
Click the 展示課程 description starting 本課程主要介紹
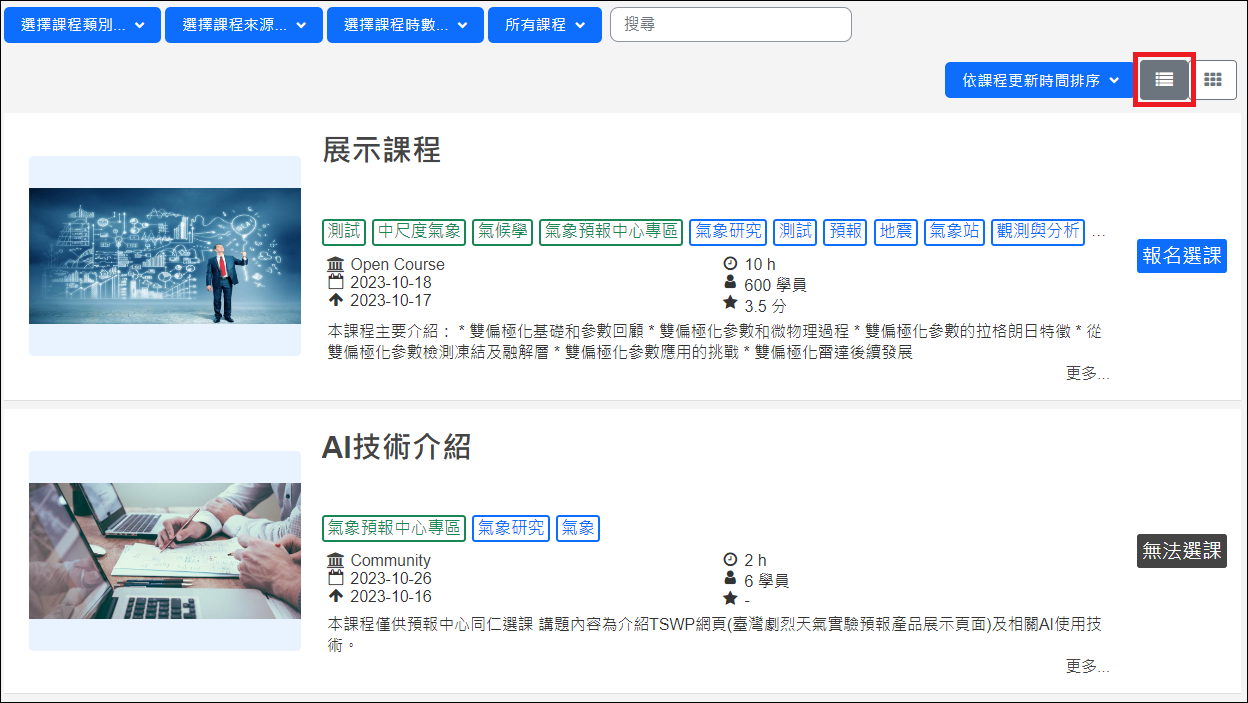pyautogui.click(x=715, y=342)
